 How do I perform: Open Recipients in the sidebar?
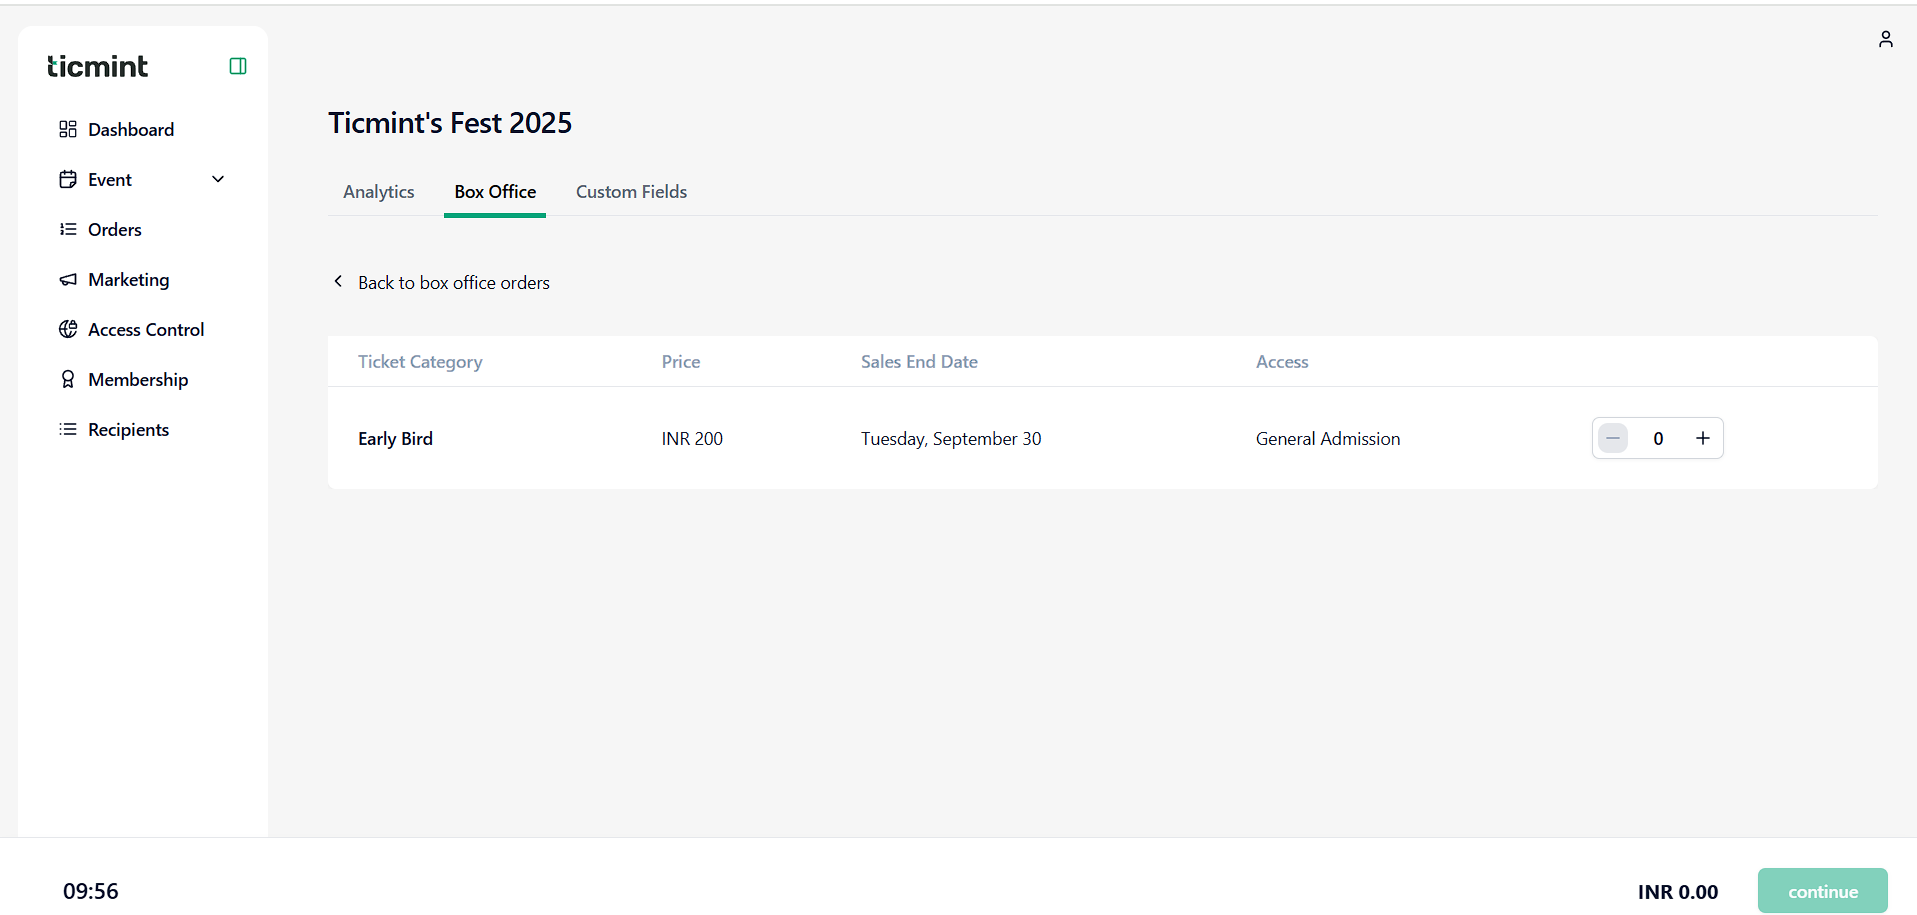129,429
